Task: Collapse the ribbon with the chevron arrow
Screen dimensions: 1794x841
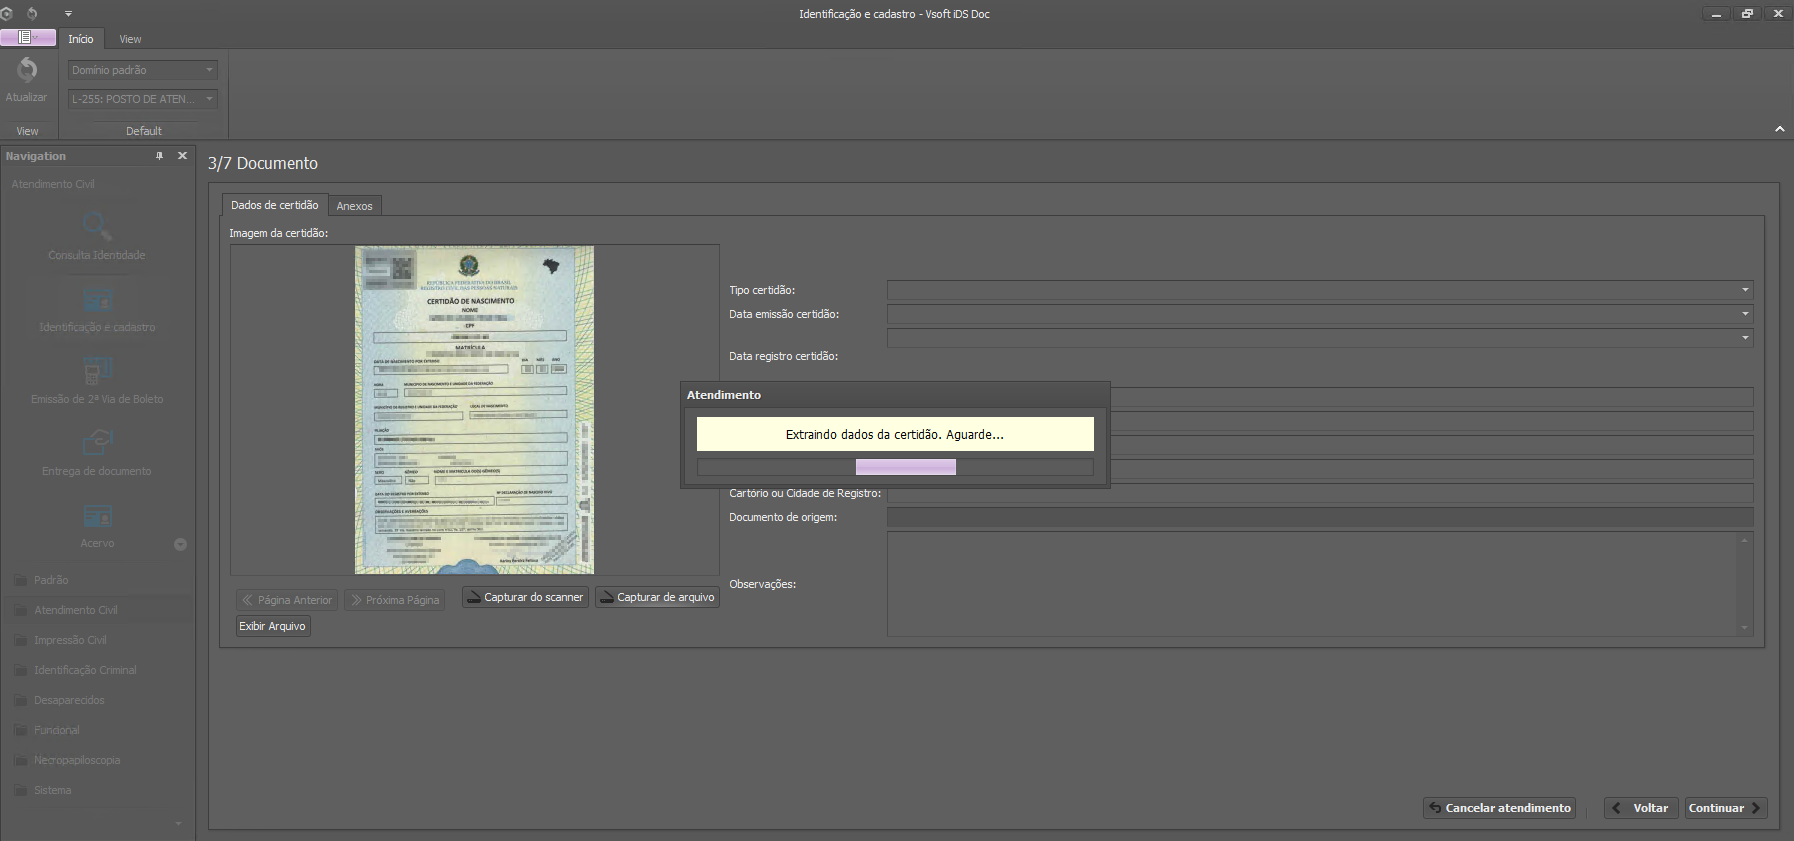Action: [1780, 129]
